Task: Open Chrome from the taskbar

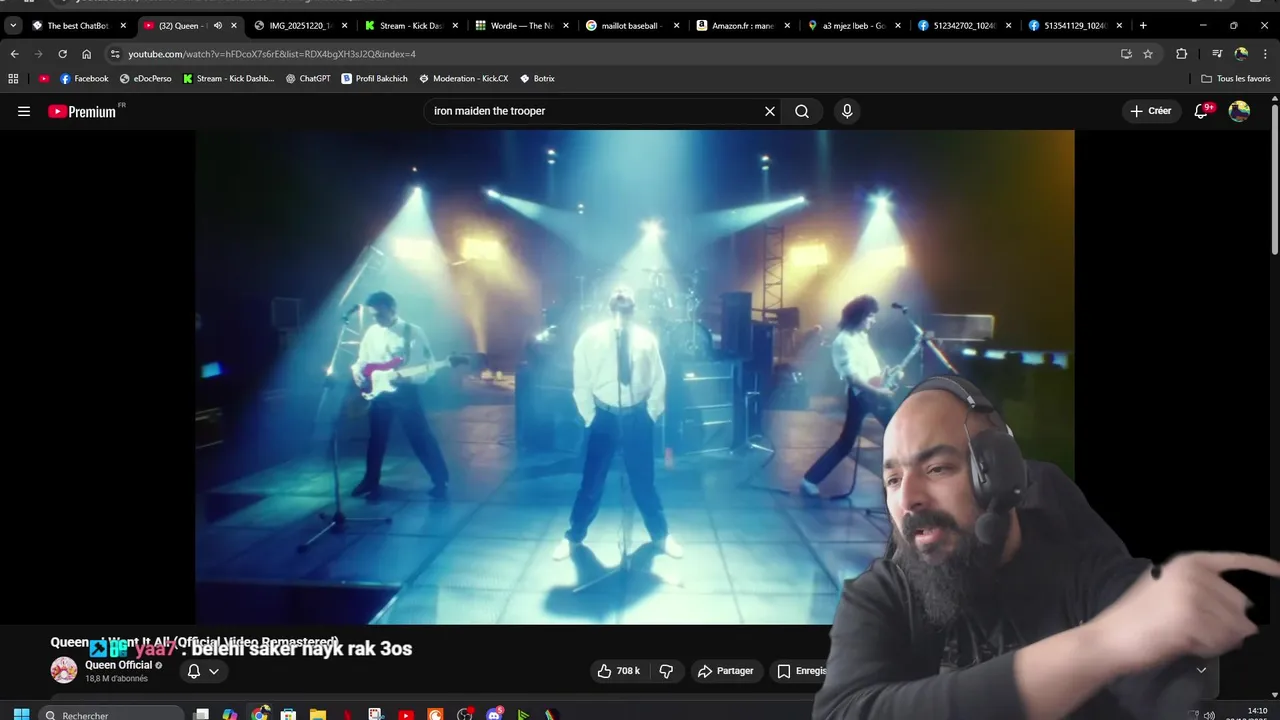Action: click(x=259, y=714)
